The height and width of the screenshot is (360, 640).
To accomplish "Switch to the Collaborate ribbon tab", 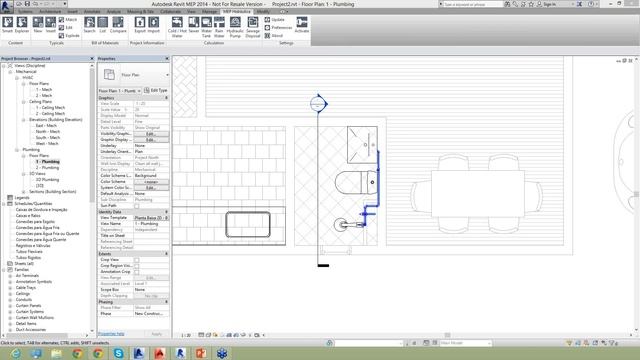I will click(x=171, y=11).
